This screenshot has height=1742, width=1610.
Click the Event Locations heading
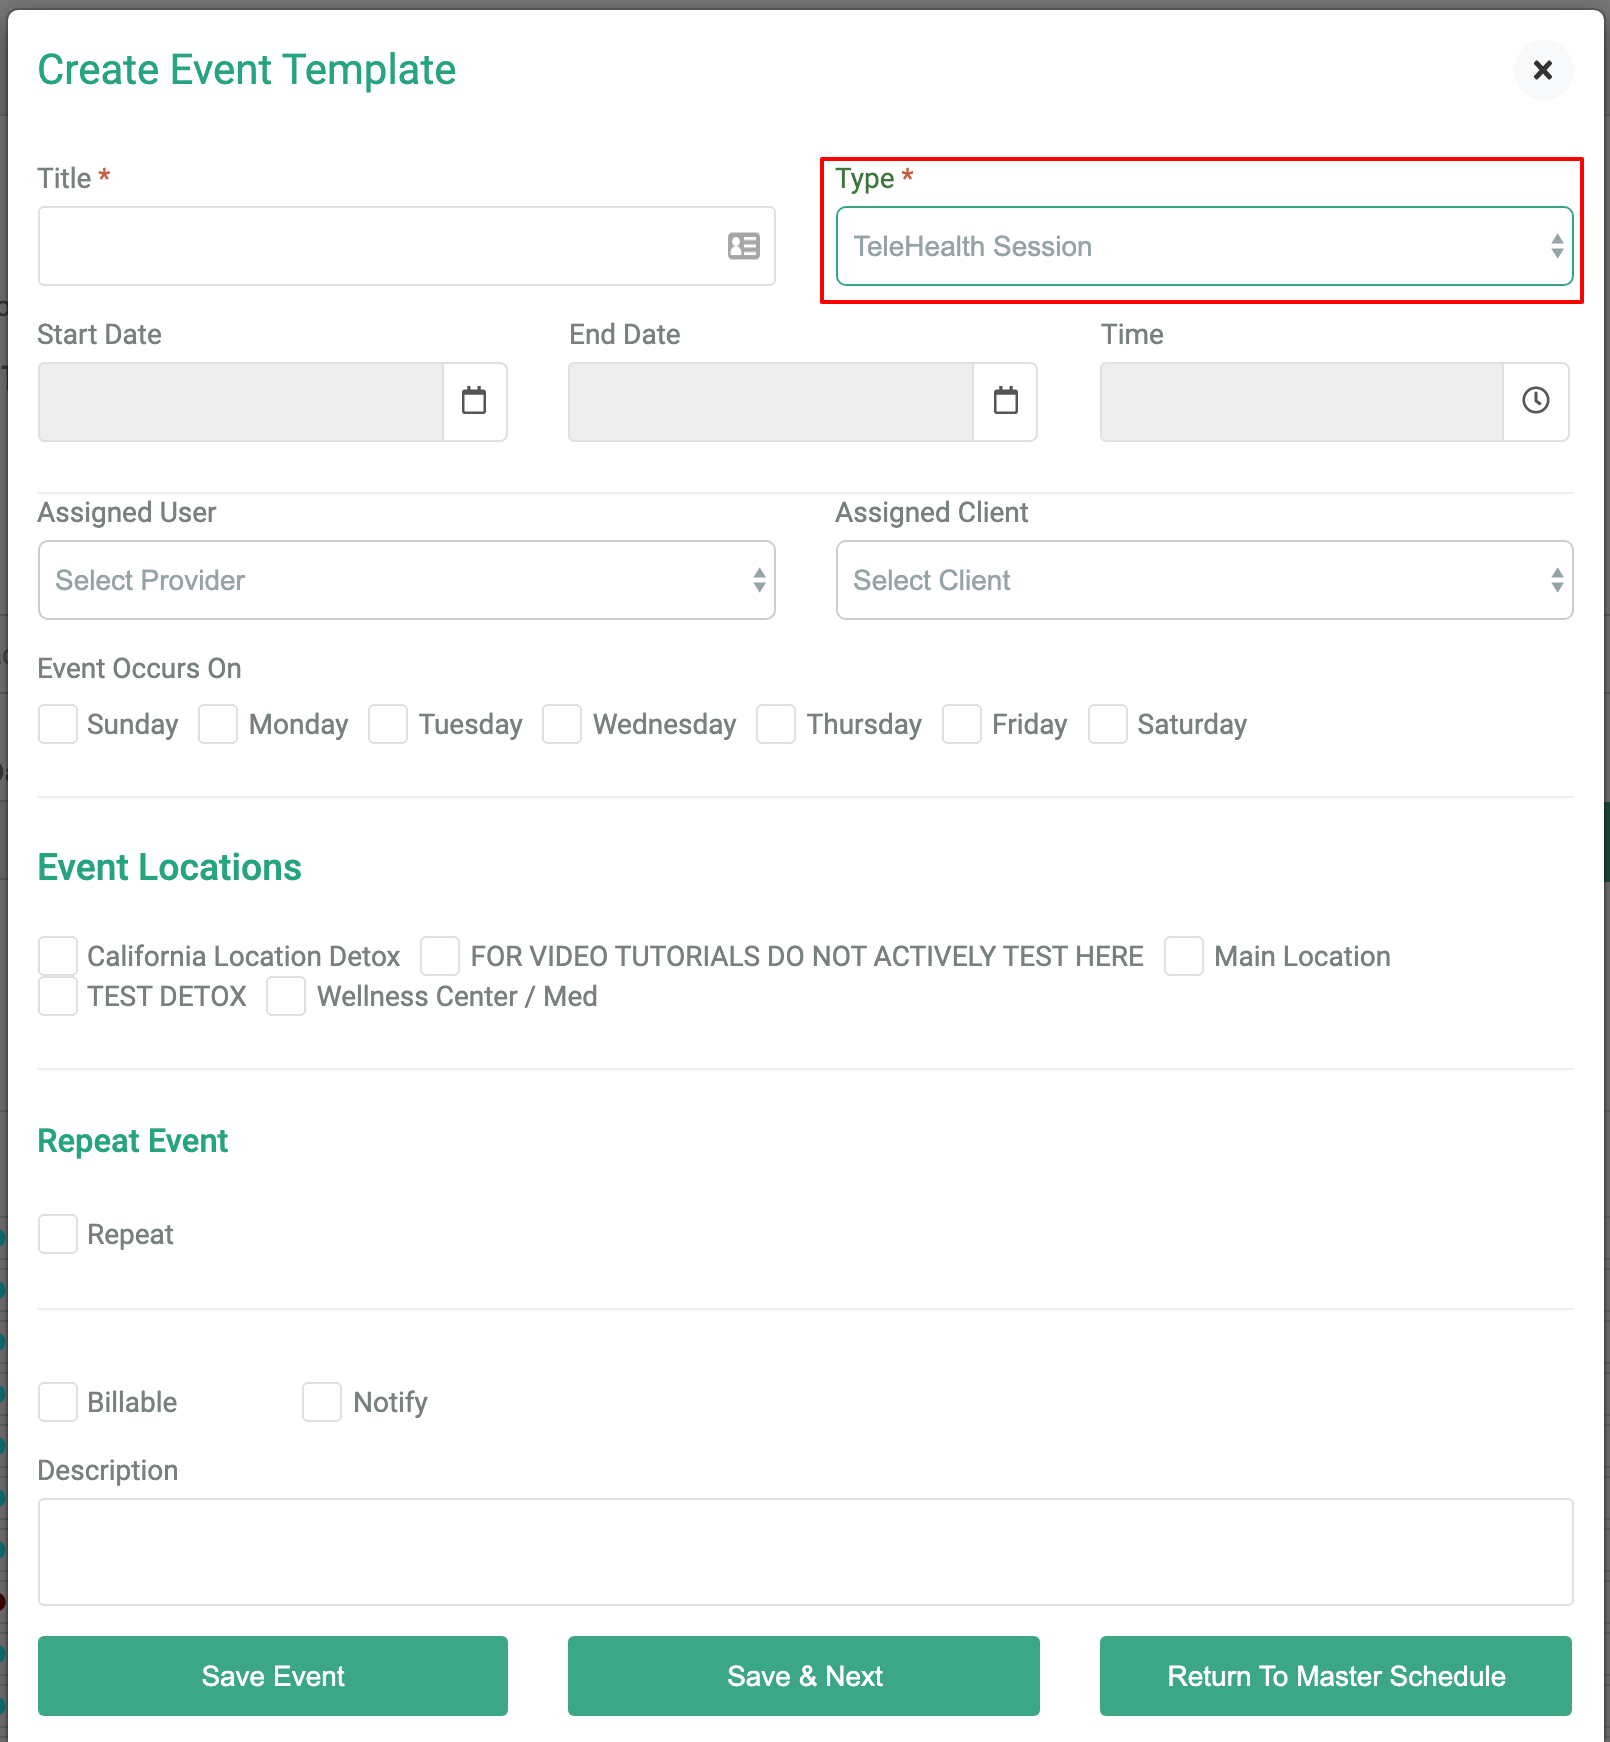170,868
